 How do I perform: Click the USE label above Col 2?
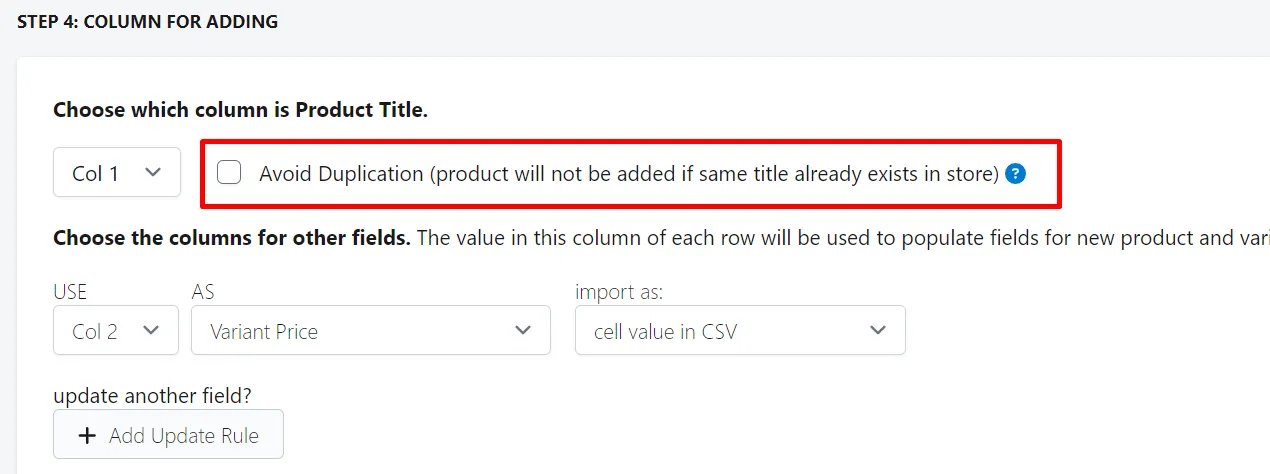point(70,292)
